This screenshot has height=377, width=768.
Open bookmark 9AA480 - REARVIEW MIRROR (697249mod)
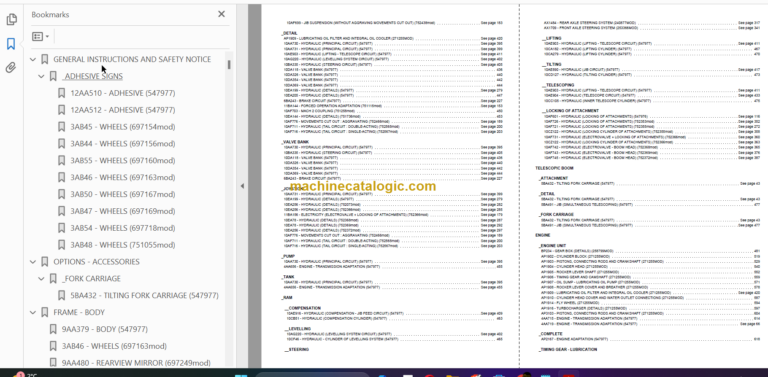136,363
